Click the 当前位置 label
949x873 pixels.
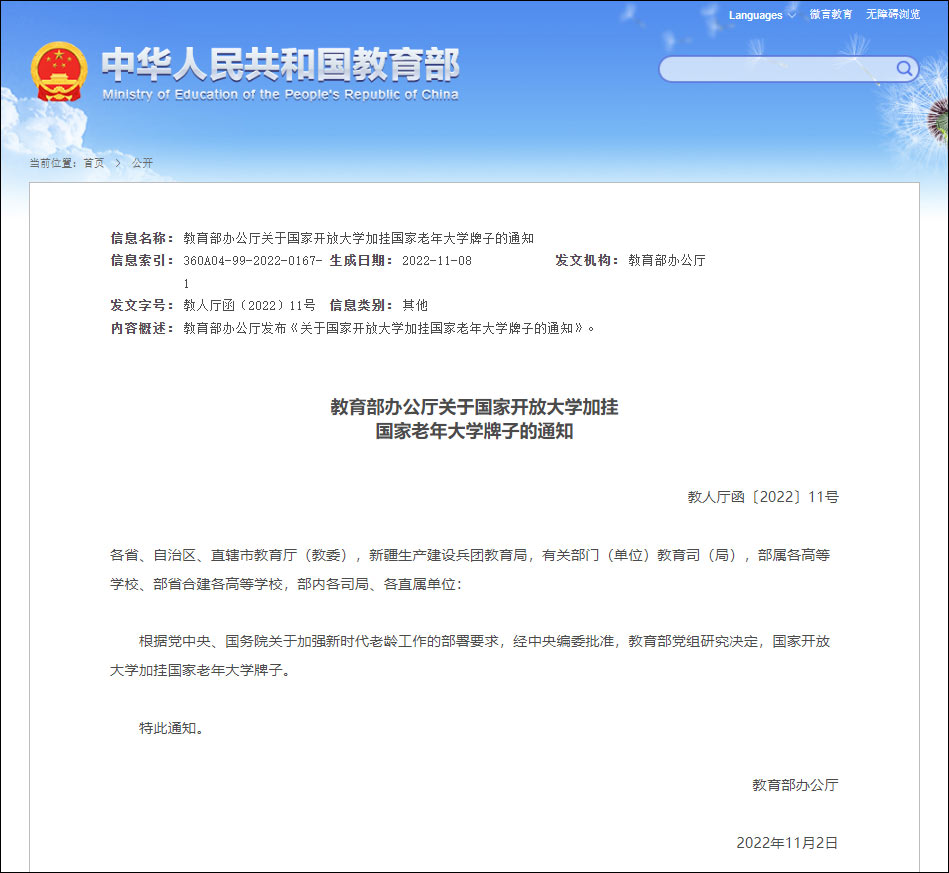click(x=53, y=163)
